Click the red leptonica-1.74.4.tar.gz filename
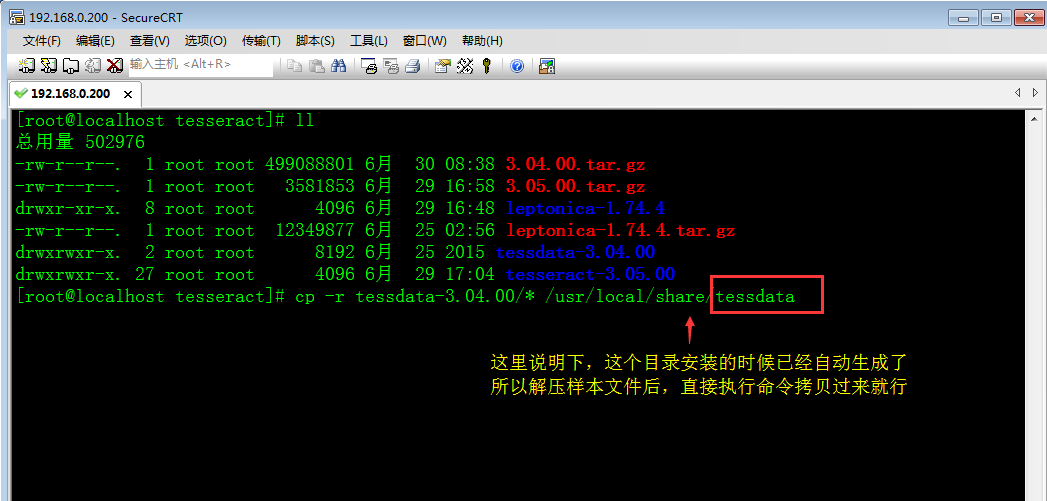 click(x=620, y=230)
